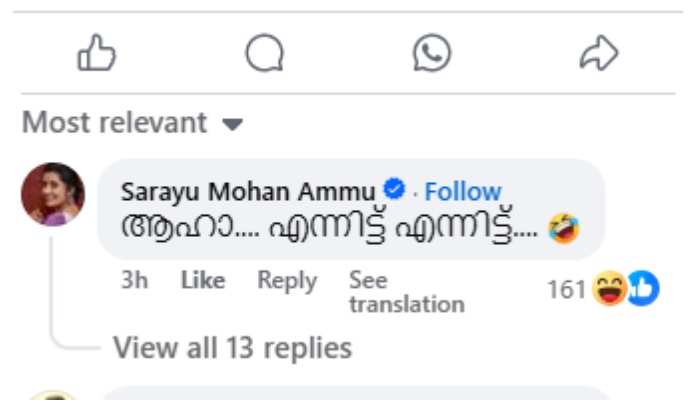The height and width of the screenshot is (400, 700).
Task: Follow Sarayu Mohan Ammu
Action: pos(463,191)
